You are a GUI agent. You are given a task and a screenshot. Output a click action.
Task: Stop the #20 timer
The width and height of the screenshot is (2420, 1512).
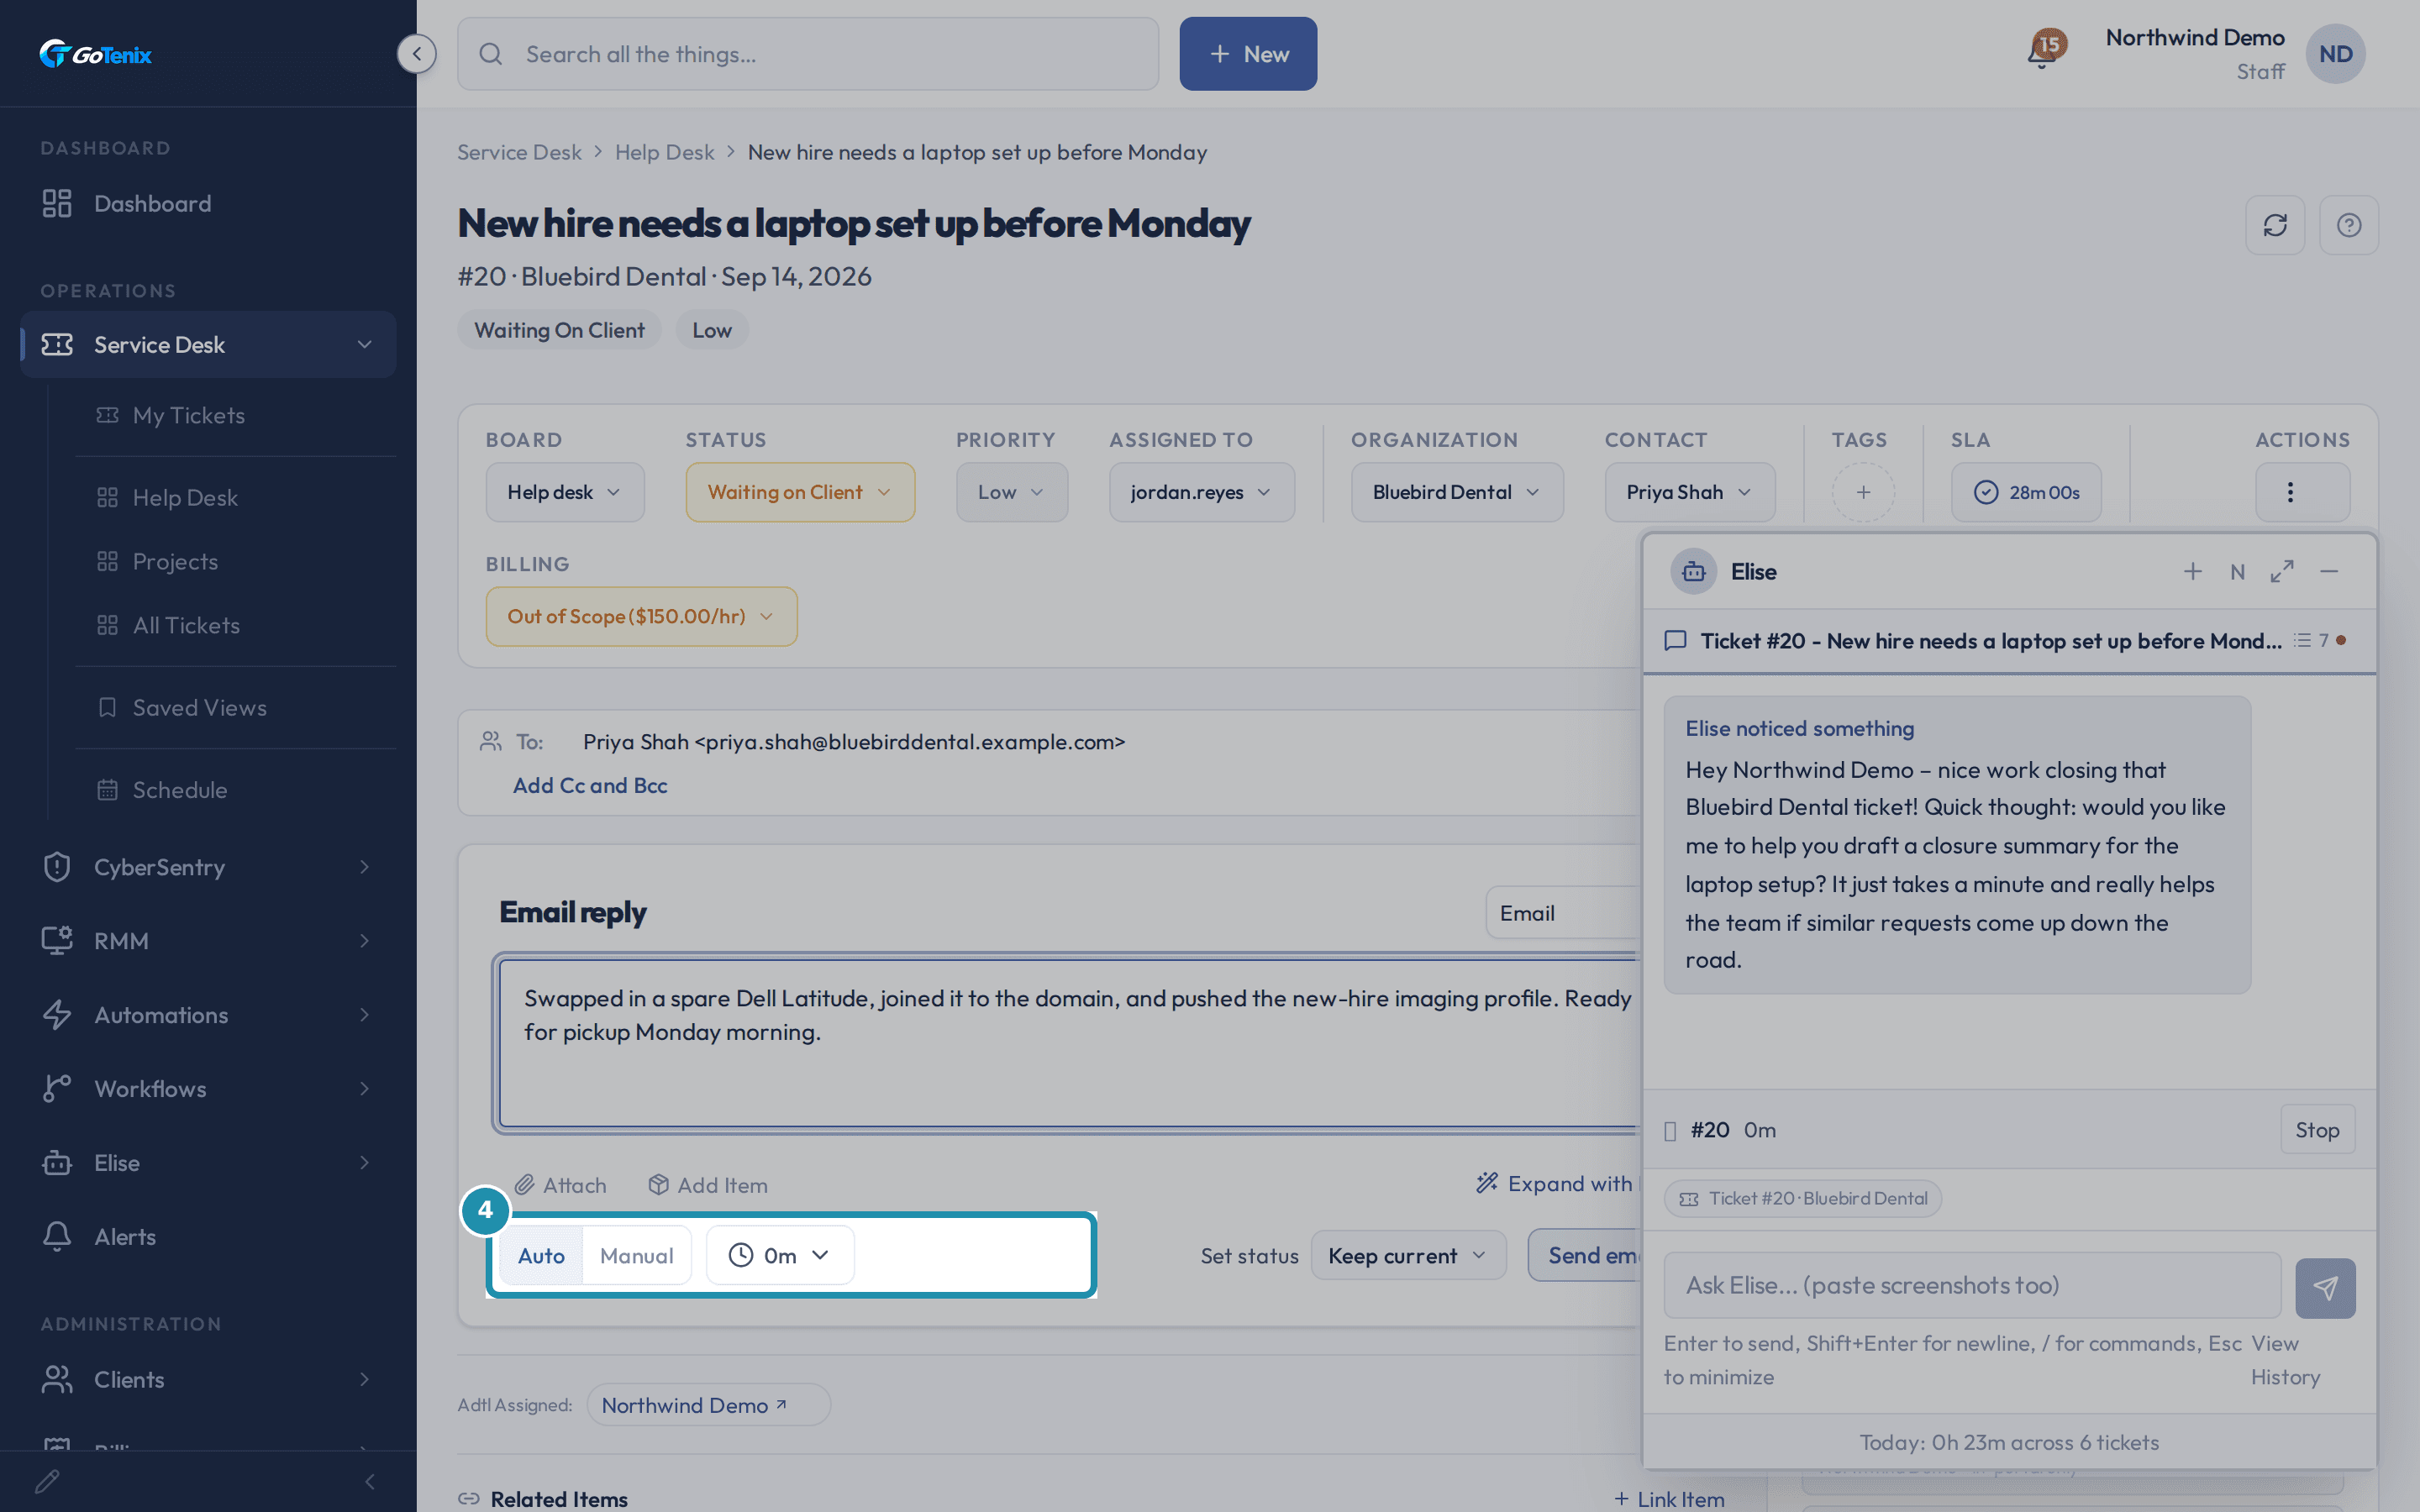(2317, 1130)
